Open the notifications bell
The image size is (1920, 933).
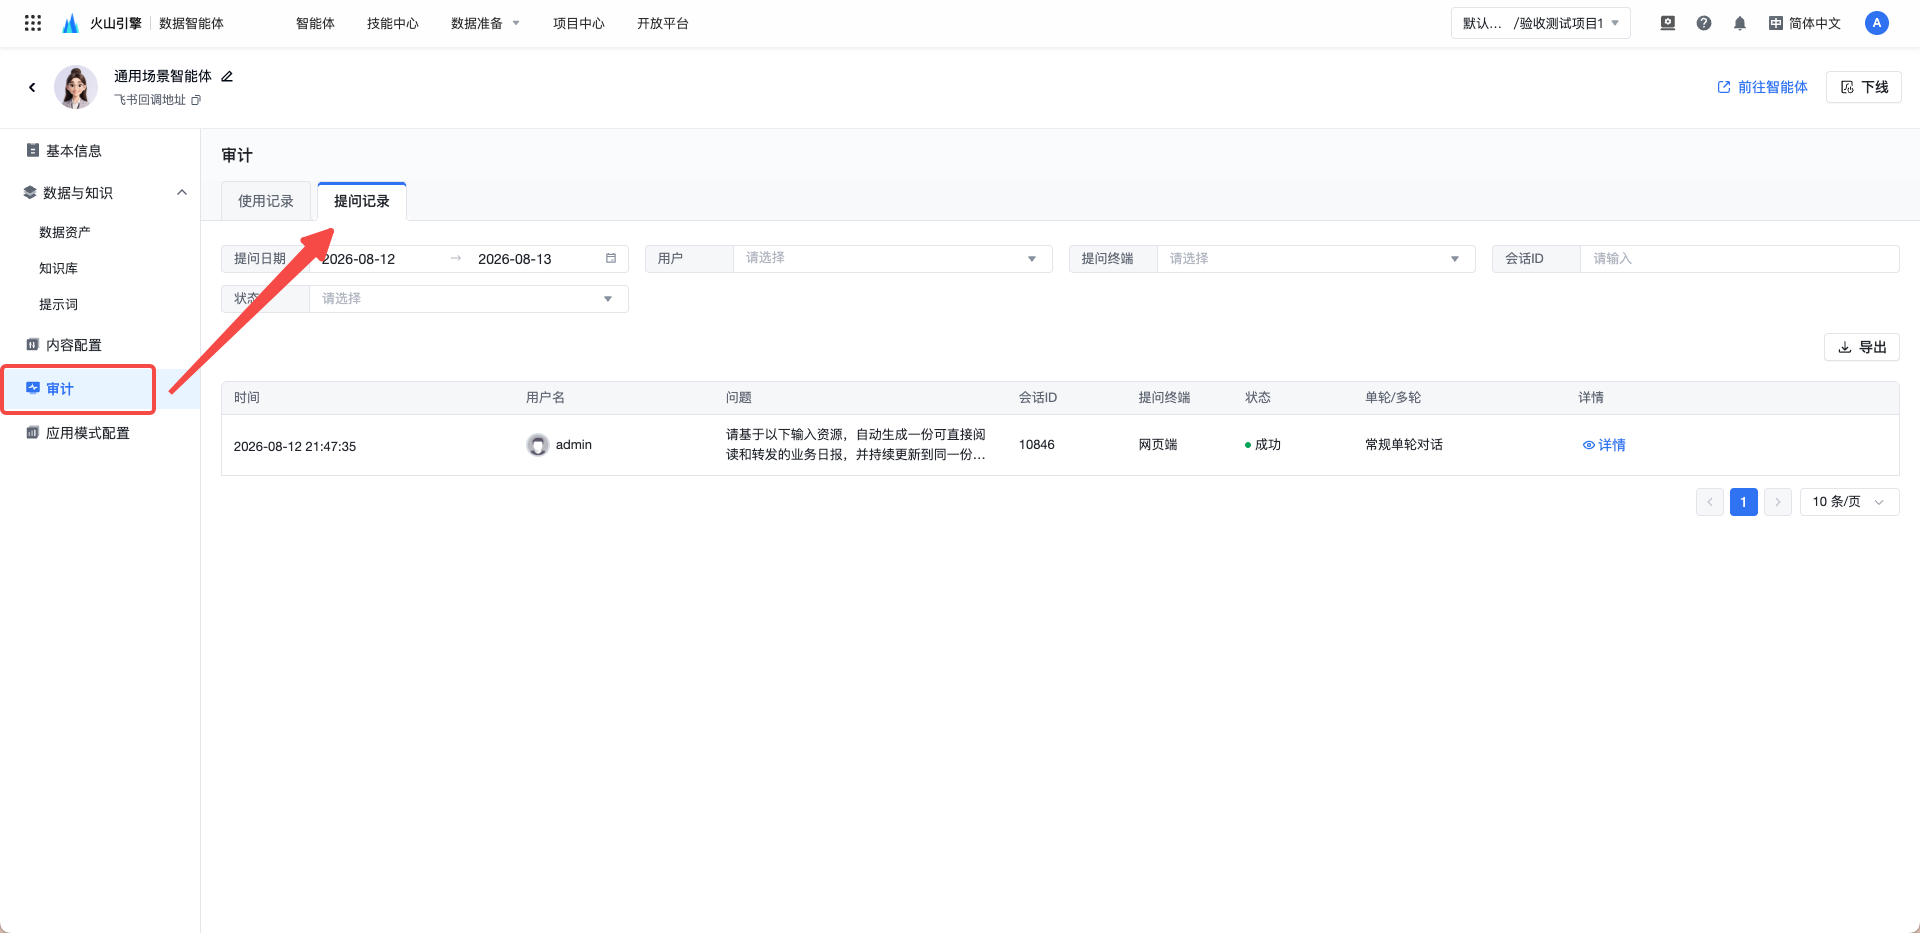click(x=1740, y=23)
